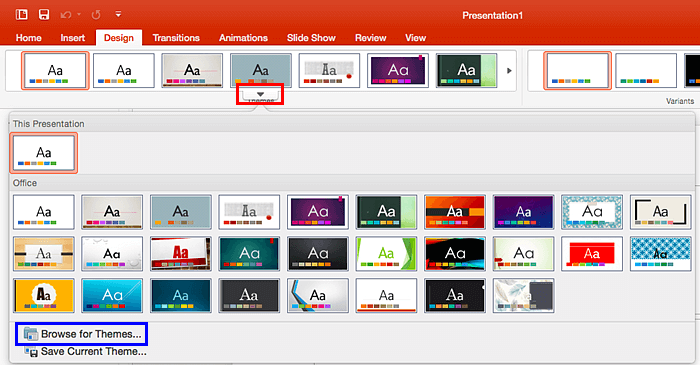The height and width of the screenshot is (365, 700).
Task: Open the Customize Quick Access Toolbar dropdown
Action: pos(118,14)
